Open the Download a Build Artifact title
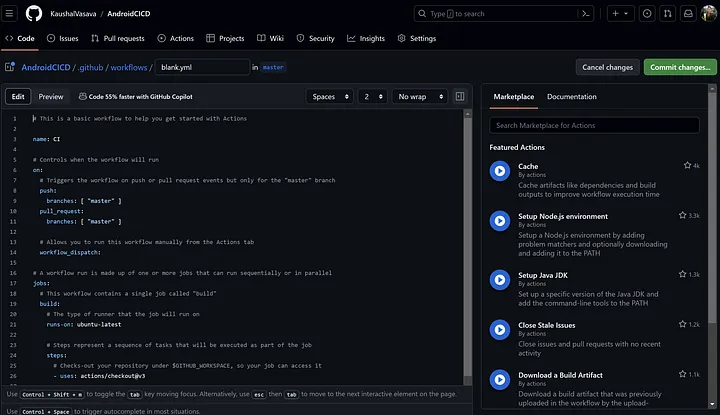Screen dimensions: 720x415 560,375
